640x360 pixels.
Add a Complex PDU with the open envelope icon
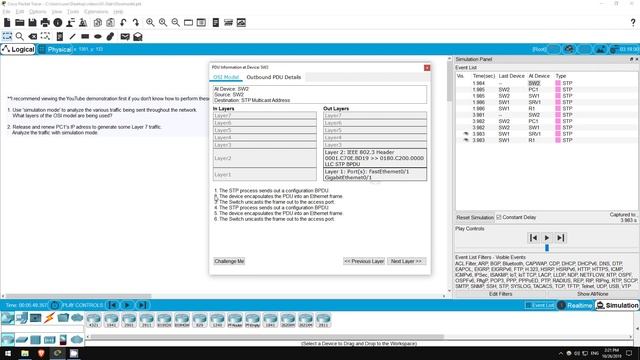click(x=138, y=37)
